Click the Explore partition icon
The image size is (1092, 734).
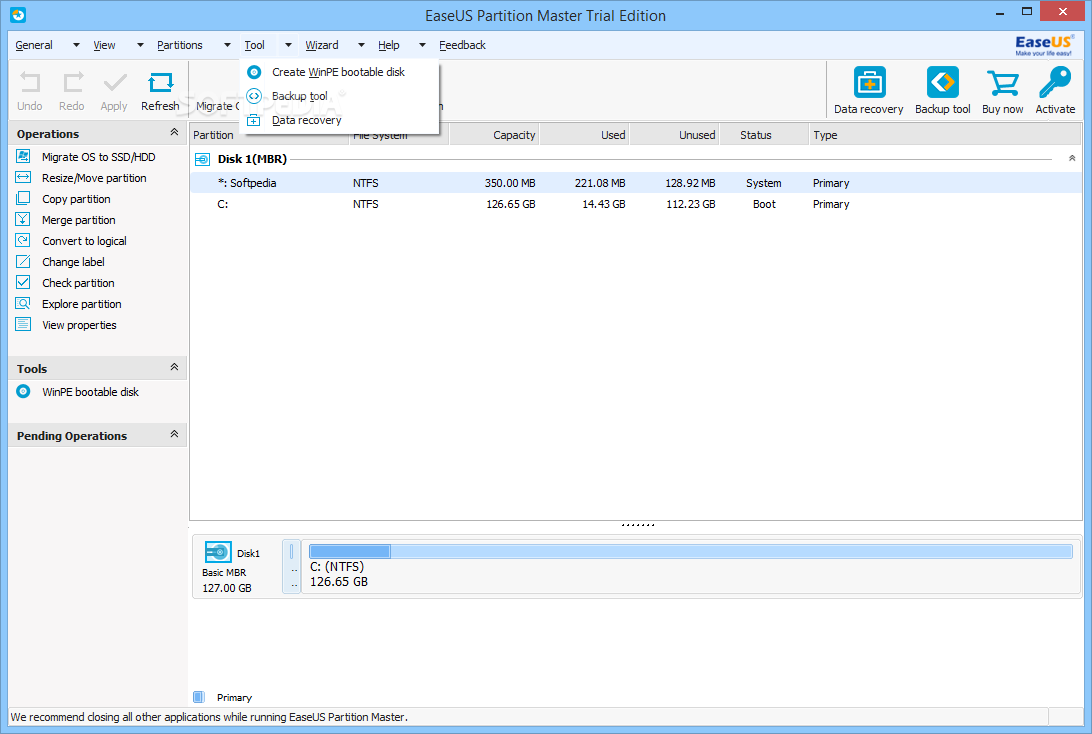[23, 303]
